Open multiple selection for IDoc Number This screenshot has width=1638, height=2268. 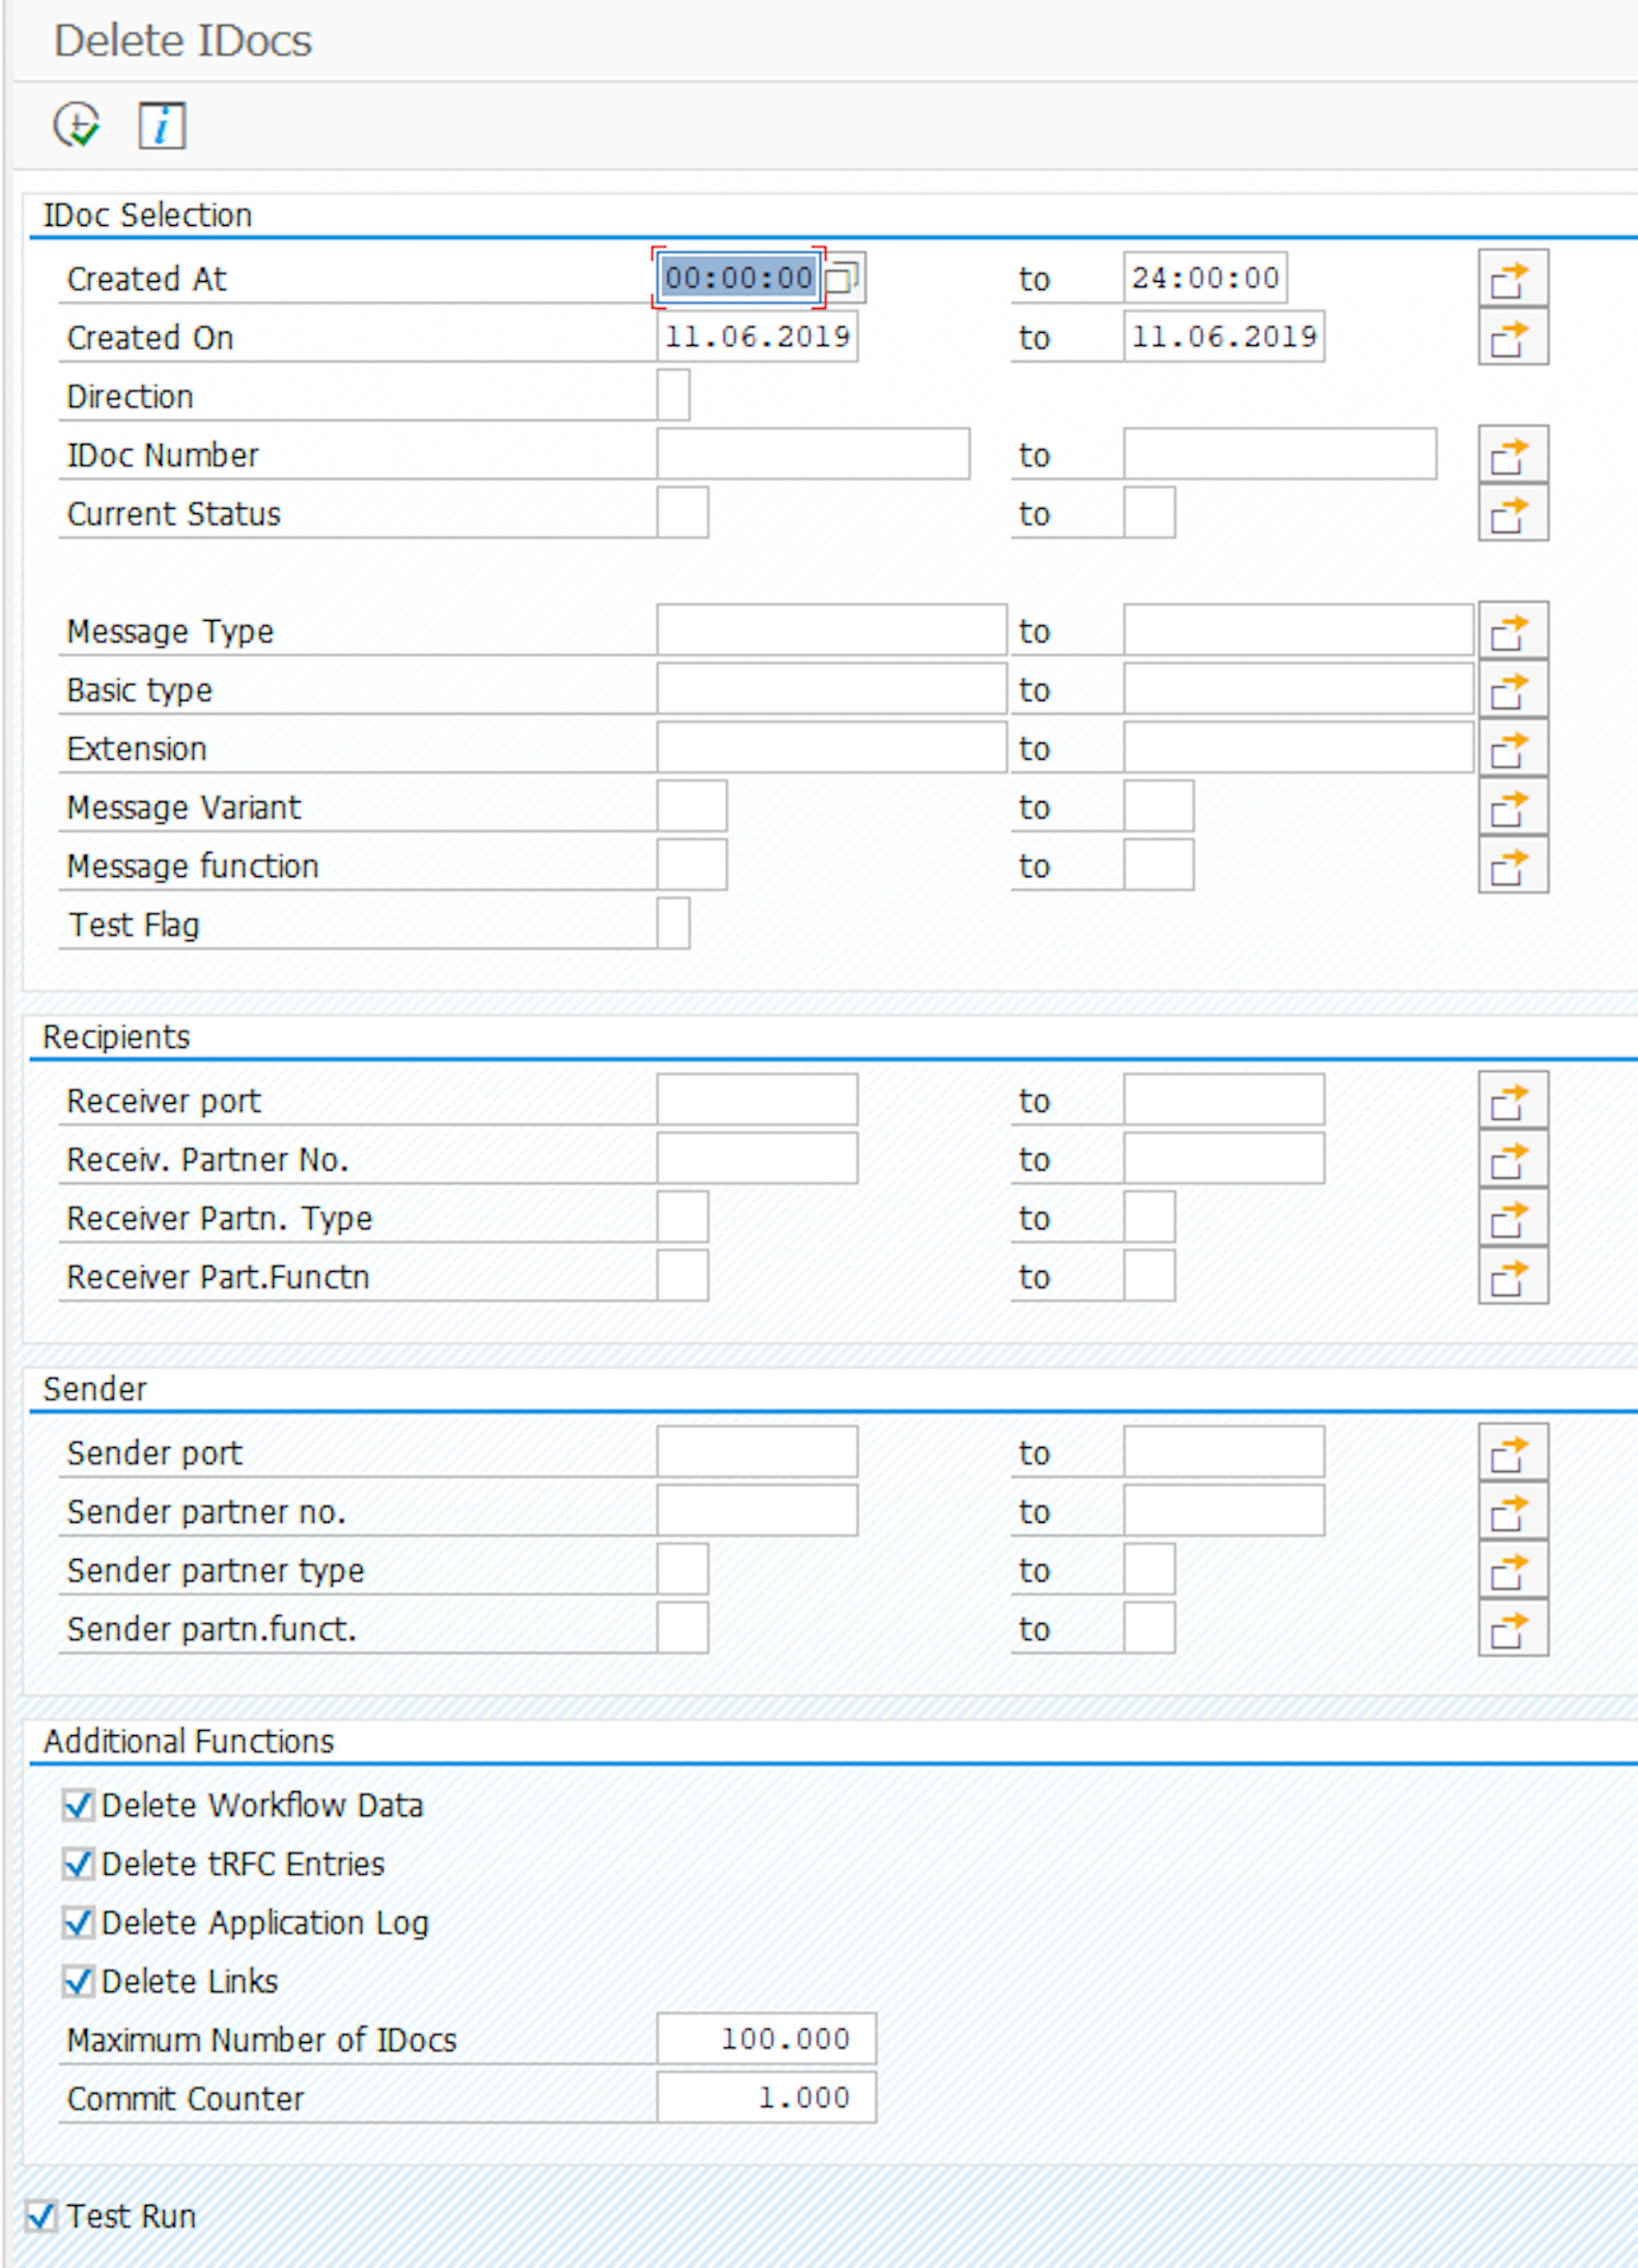(1512, 455)
